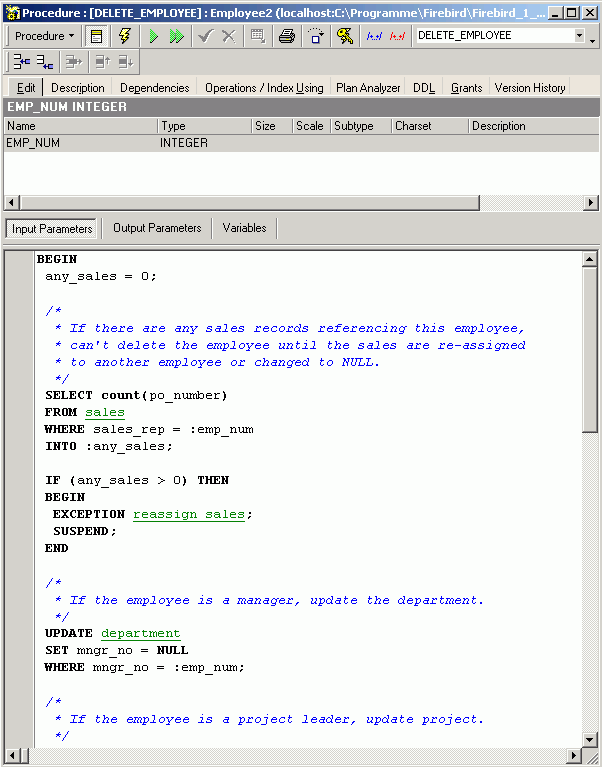The image size is (602, 767).
Task: Click the 'department' table hyperlink
Action: pos(141,633)
